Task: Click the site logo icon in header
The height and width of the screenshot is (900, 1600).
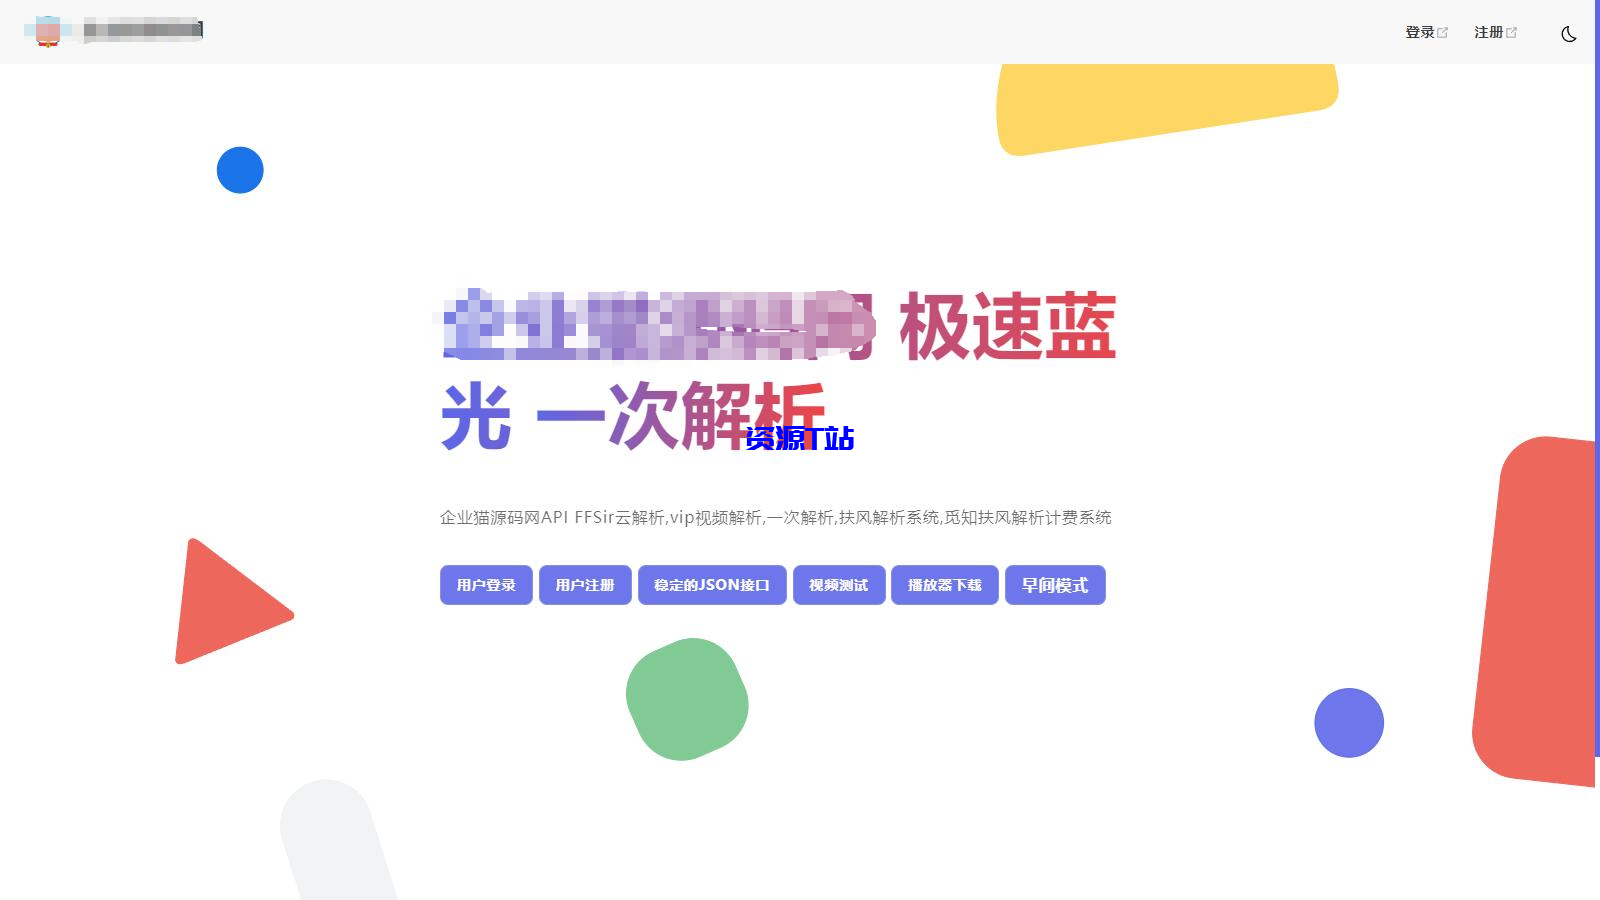Action: (x=47, y=31)
